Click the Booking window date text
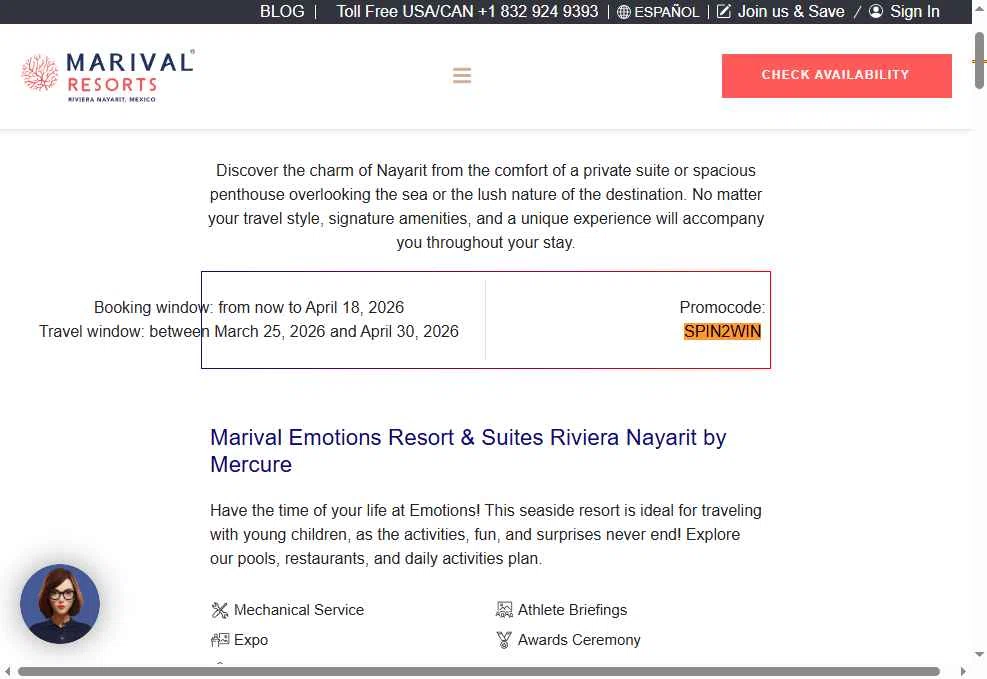The width and height of the screenshot is (987, 679). (249, 307)
